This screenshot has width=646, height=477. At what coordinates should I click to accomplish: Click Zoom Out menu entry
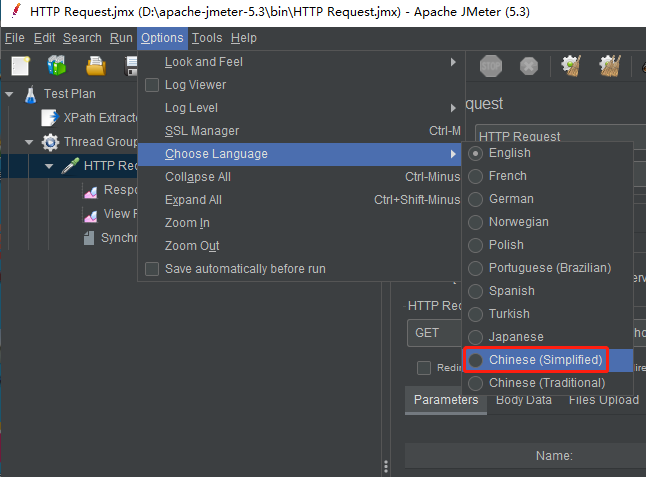(x=300, y=247)
